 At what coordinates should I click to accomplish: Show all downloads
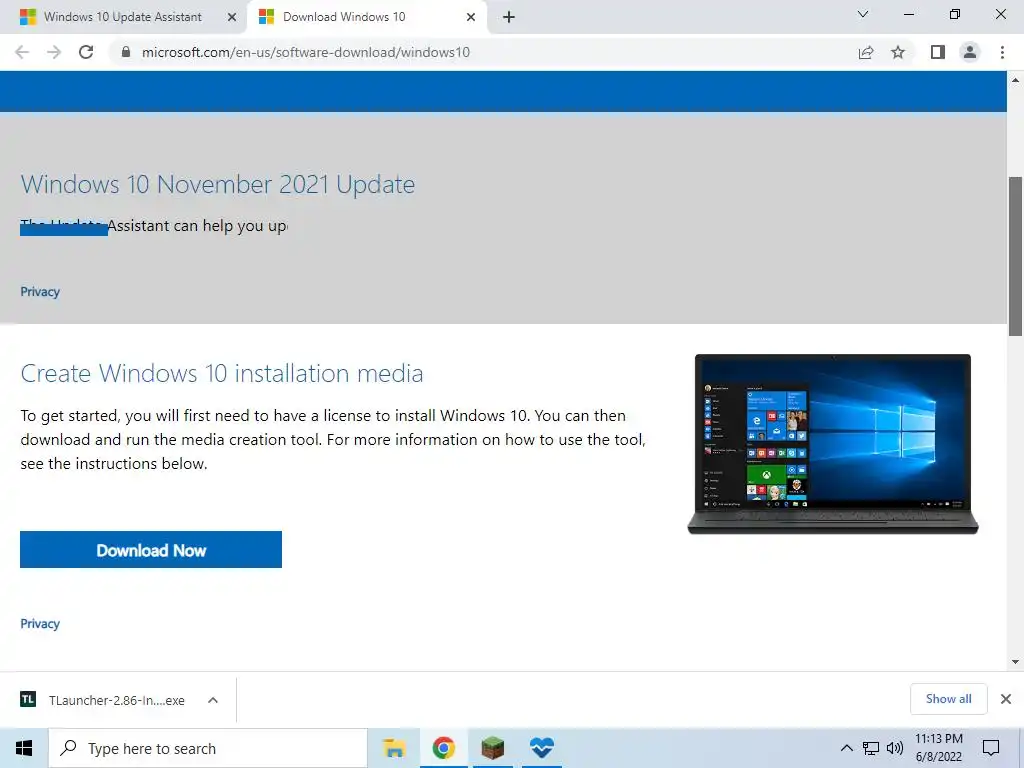[x=948, y=699]
